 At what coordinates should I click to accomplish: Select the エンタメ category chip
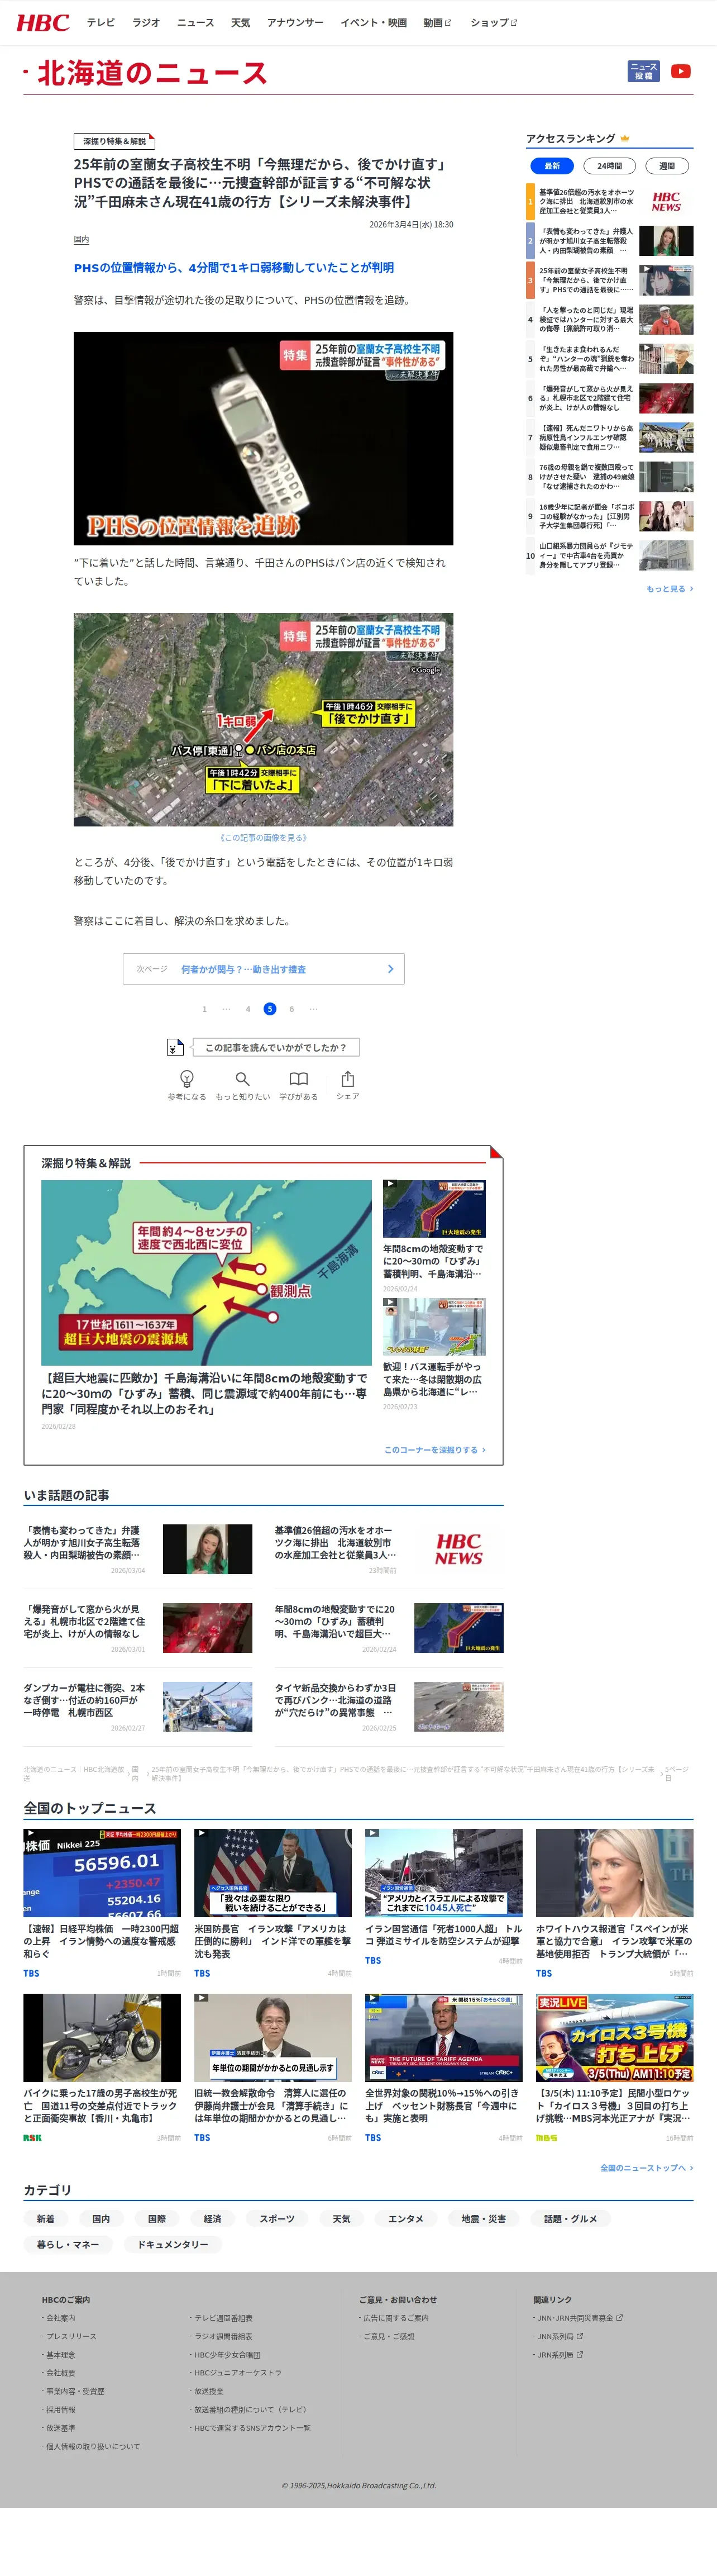point(406,2218)
